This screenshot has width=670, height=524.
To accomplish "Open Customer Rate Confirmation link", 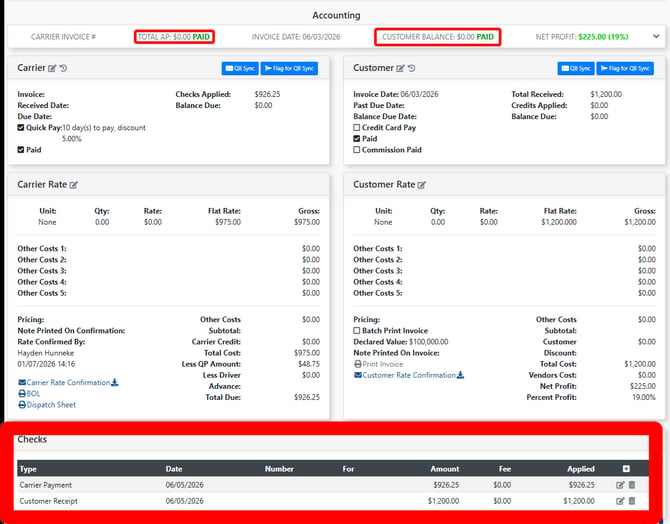I will (409, 375).
